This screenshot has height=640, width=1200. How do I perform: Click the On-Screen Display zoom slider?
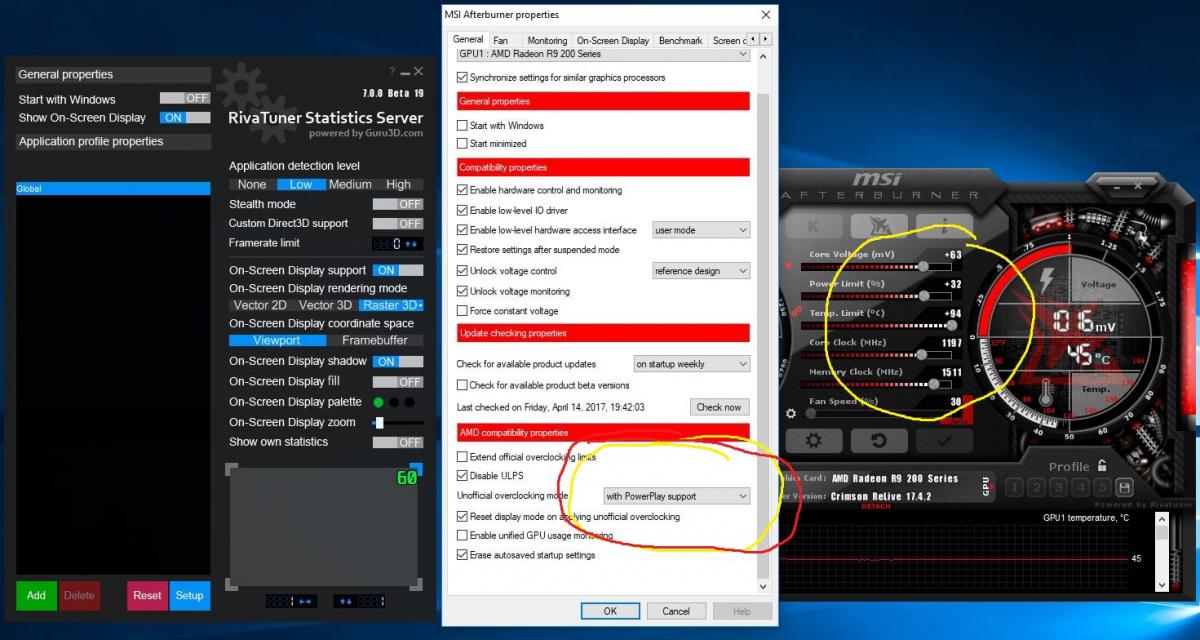[x=398, y=423]
